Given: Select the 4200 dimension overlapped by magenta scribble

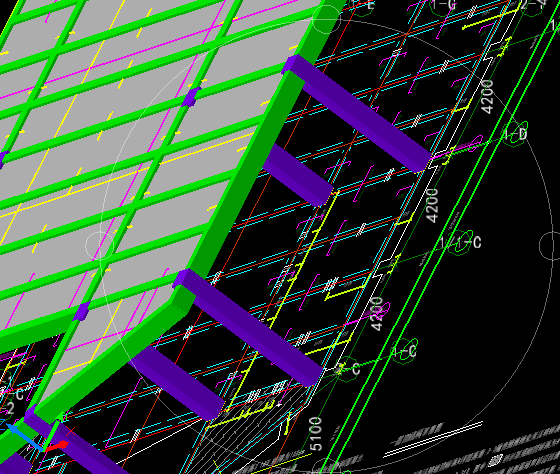Looking at the screenshot, I should pos(377,314).
